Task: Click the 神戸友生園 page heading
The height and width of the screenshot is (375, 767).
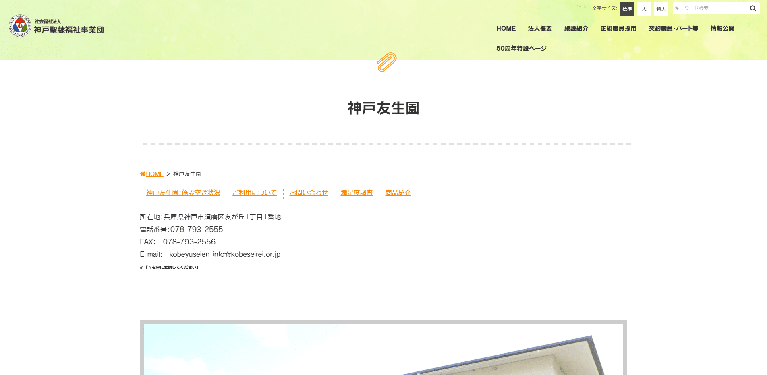Action: click(384, 108)
